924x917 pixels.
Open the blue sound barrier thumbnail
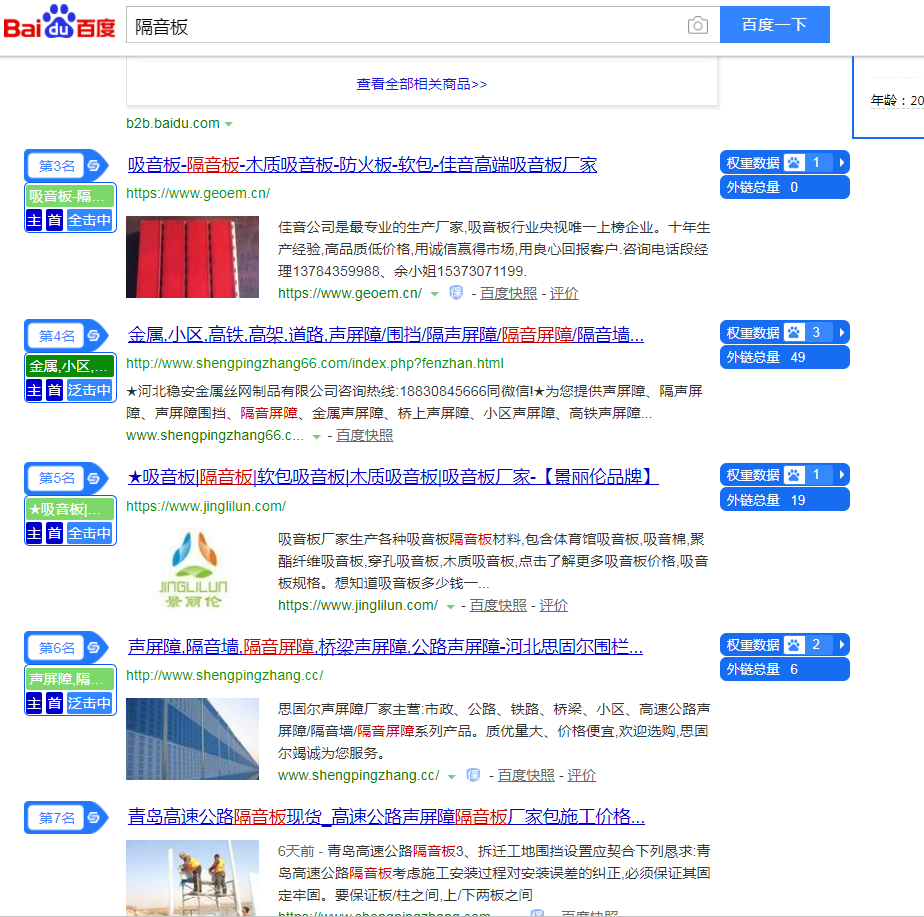coord(192,739)
